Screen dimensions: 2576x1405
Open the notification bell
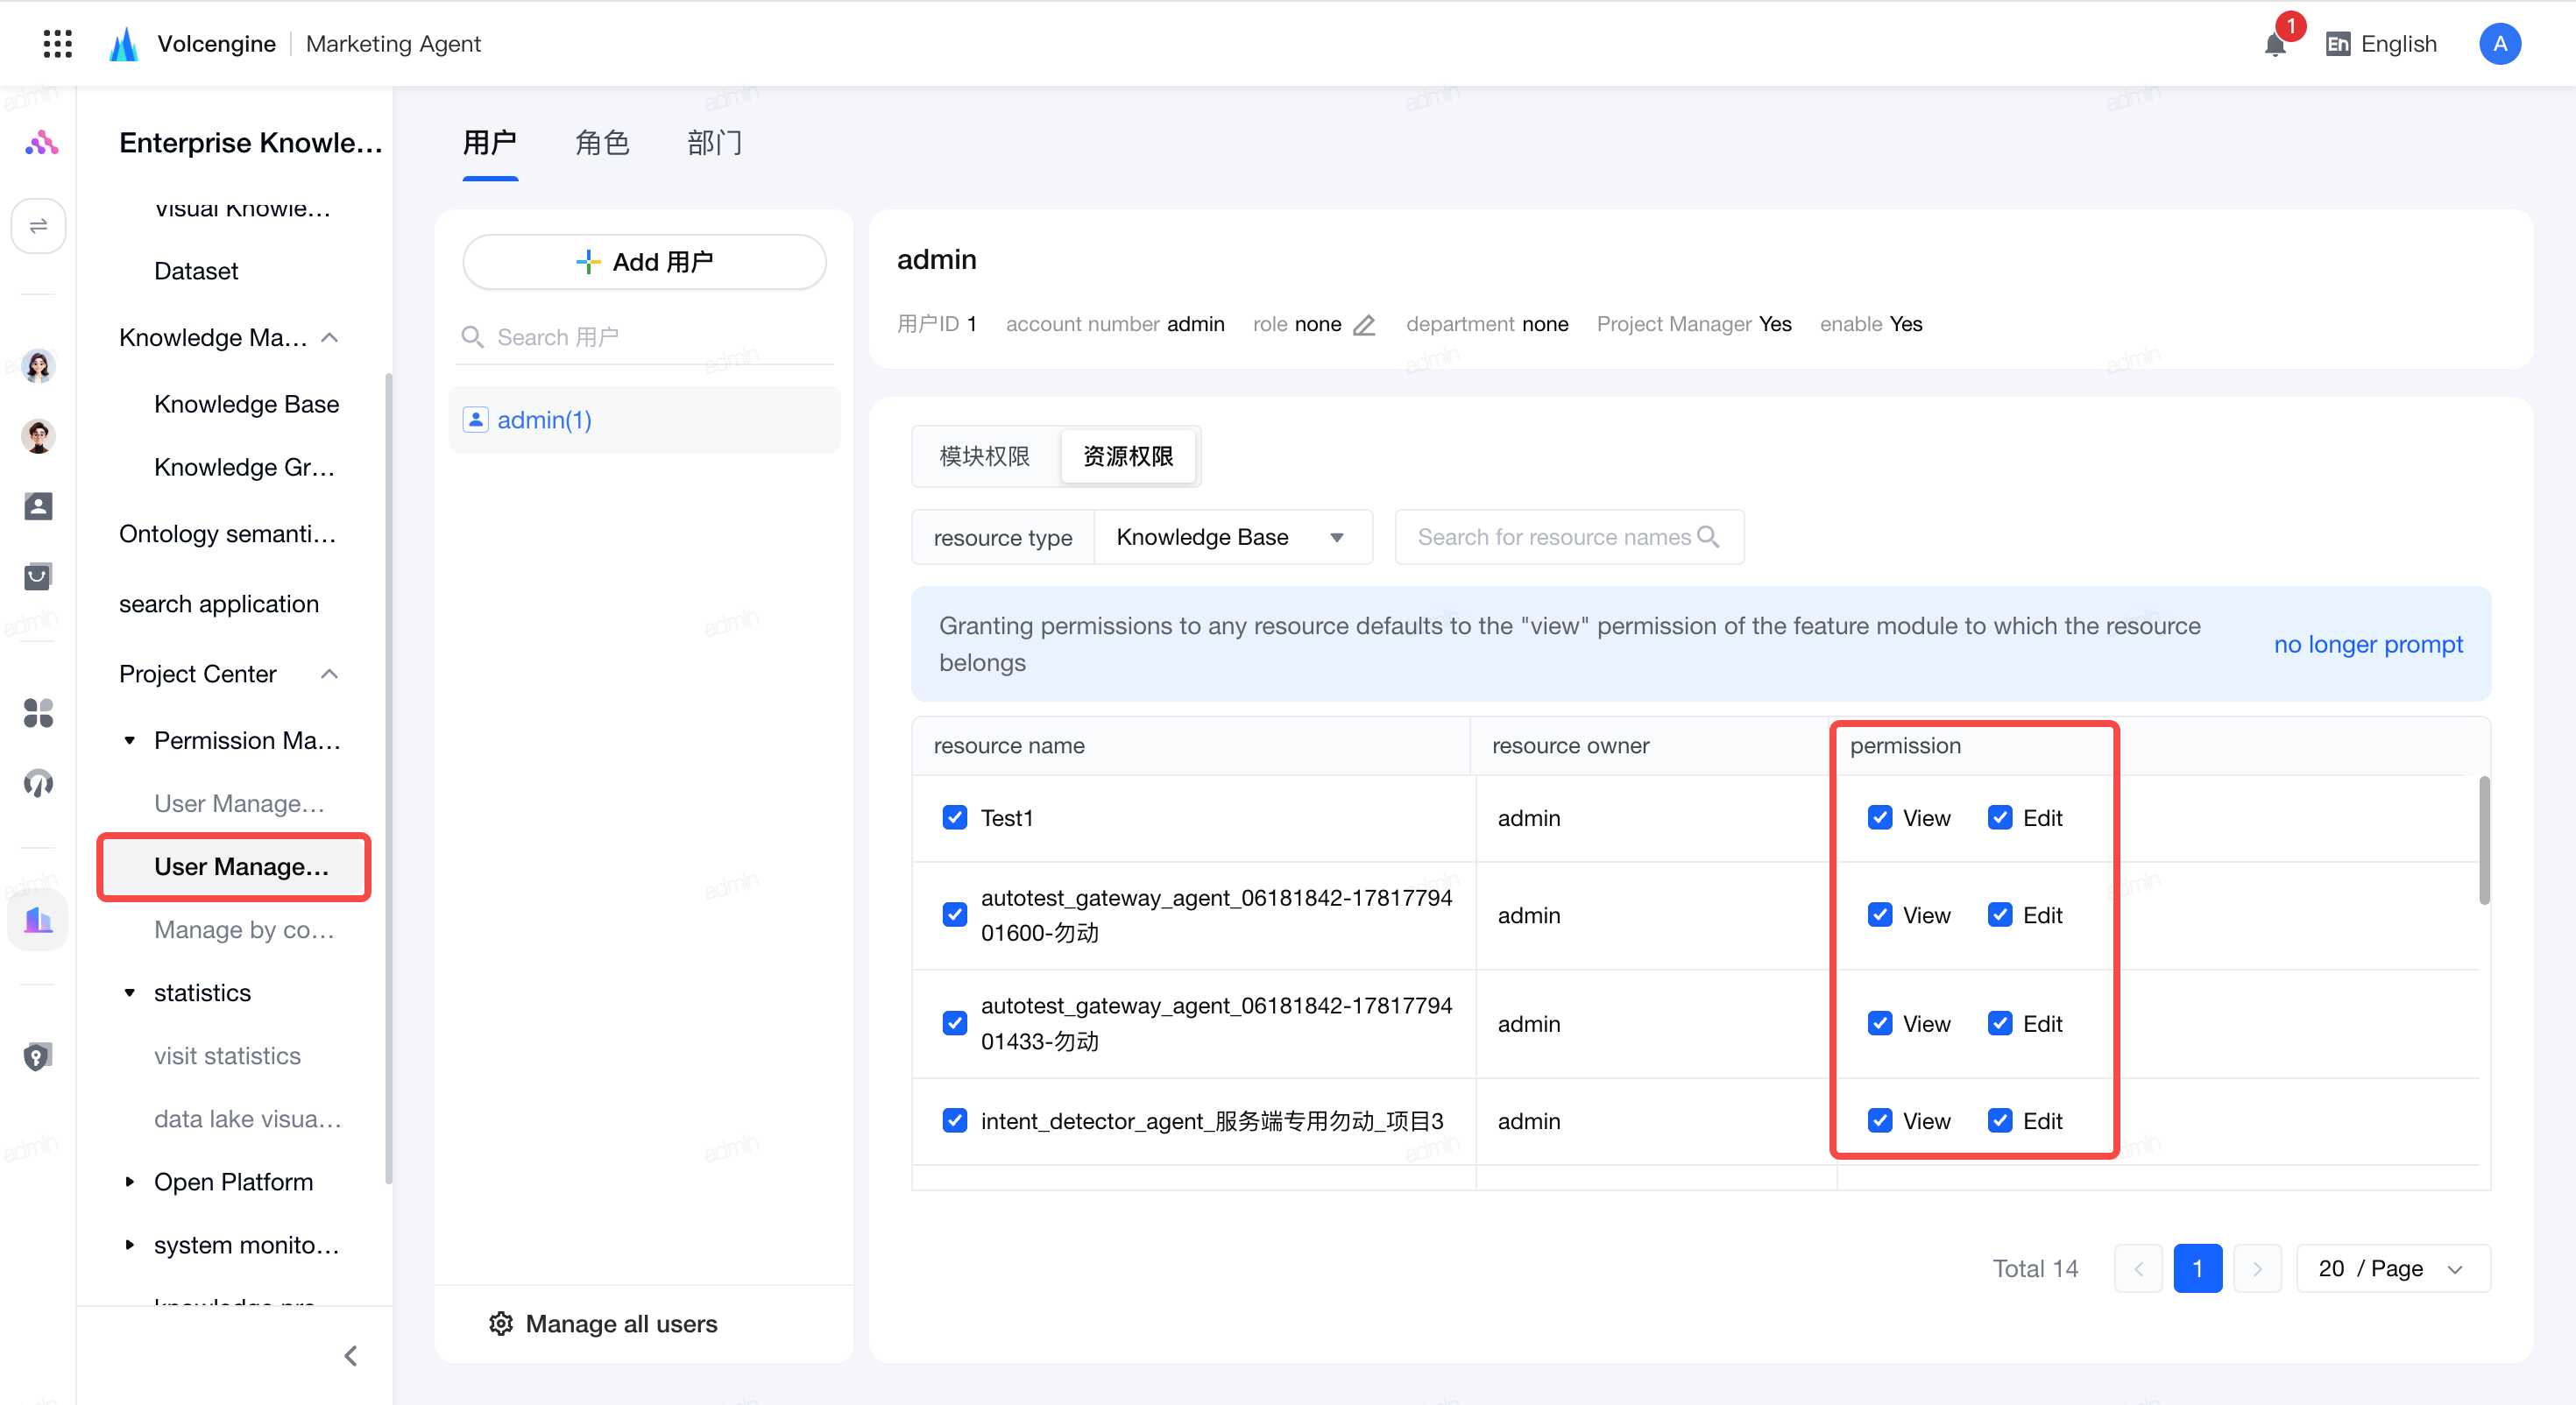coord(2275,44)
